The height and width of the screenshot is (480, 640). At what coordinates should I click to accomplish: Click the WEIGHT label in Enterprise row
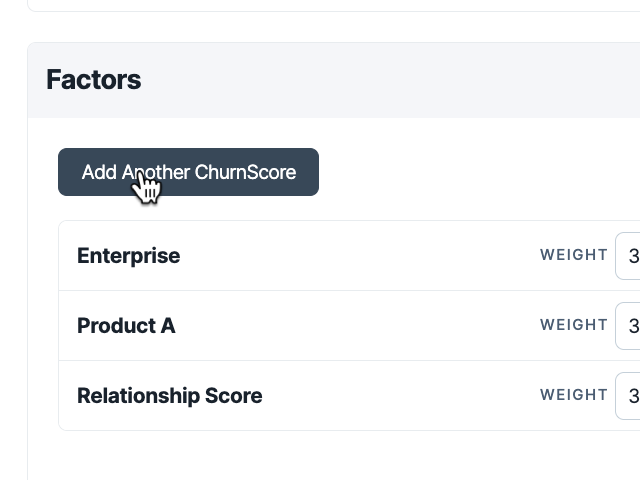[574, 255]
